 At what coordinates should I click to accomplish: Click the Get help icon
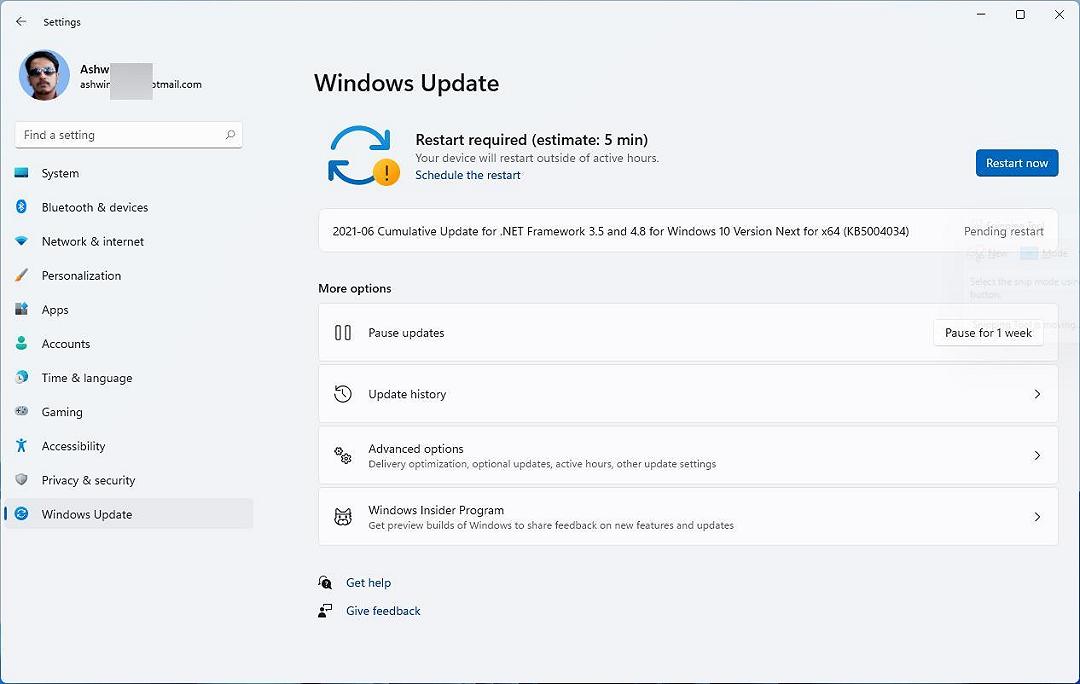(325, 583)
